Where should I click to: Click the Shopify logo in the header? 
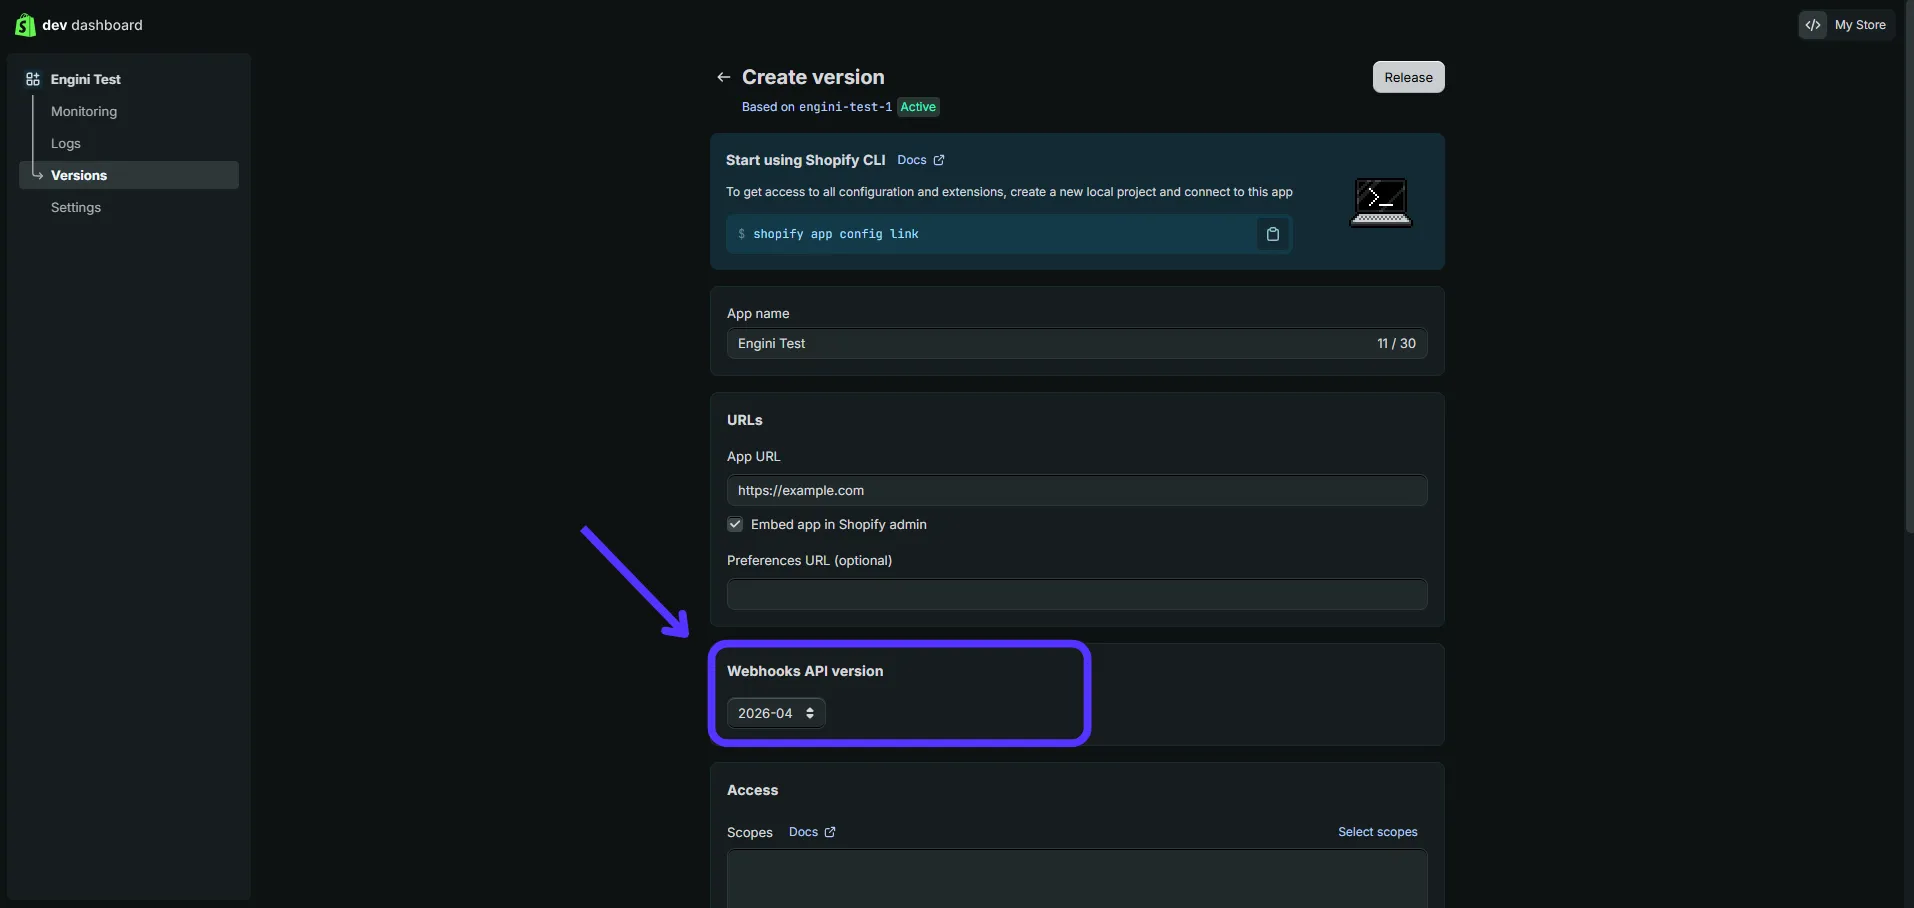tap(25, 25)
